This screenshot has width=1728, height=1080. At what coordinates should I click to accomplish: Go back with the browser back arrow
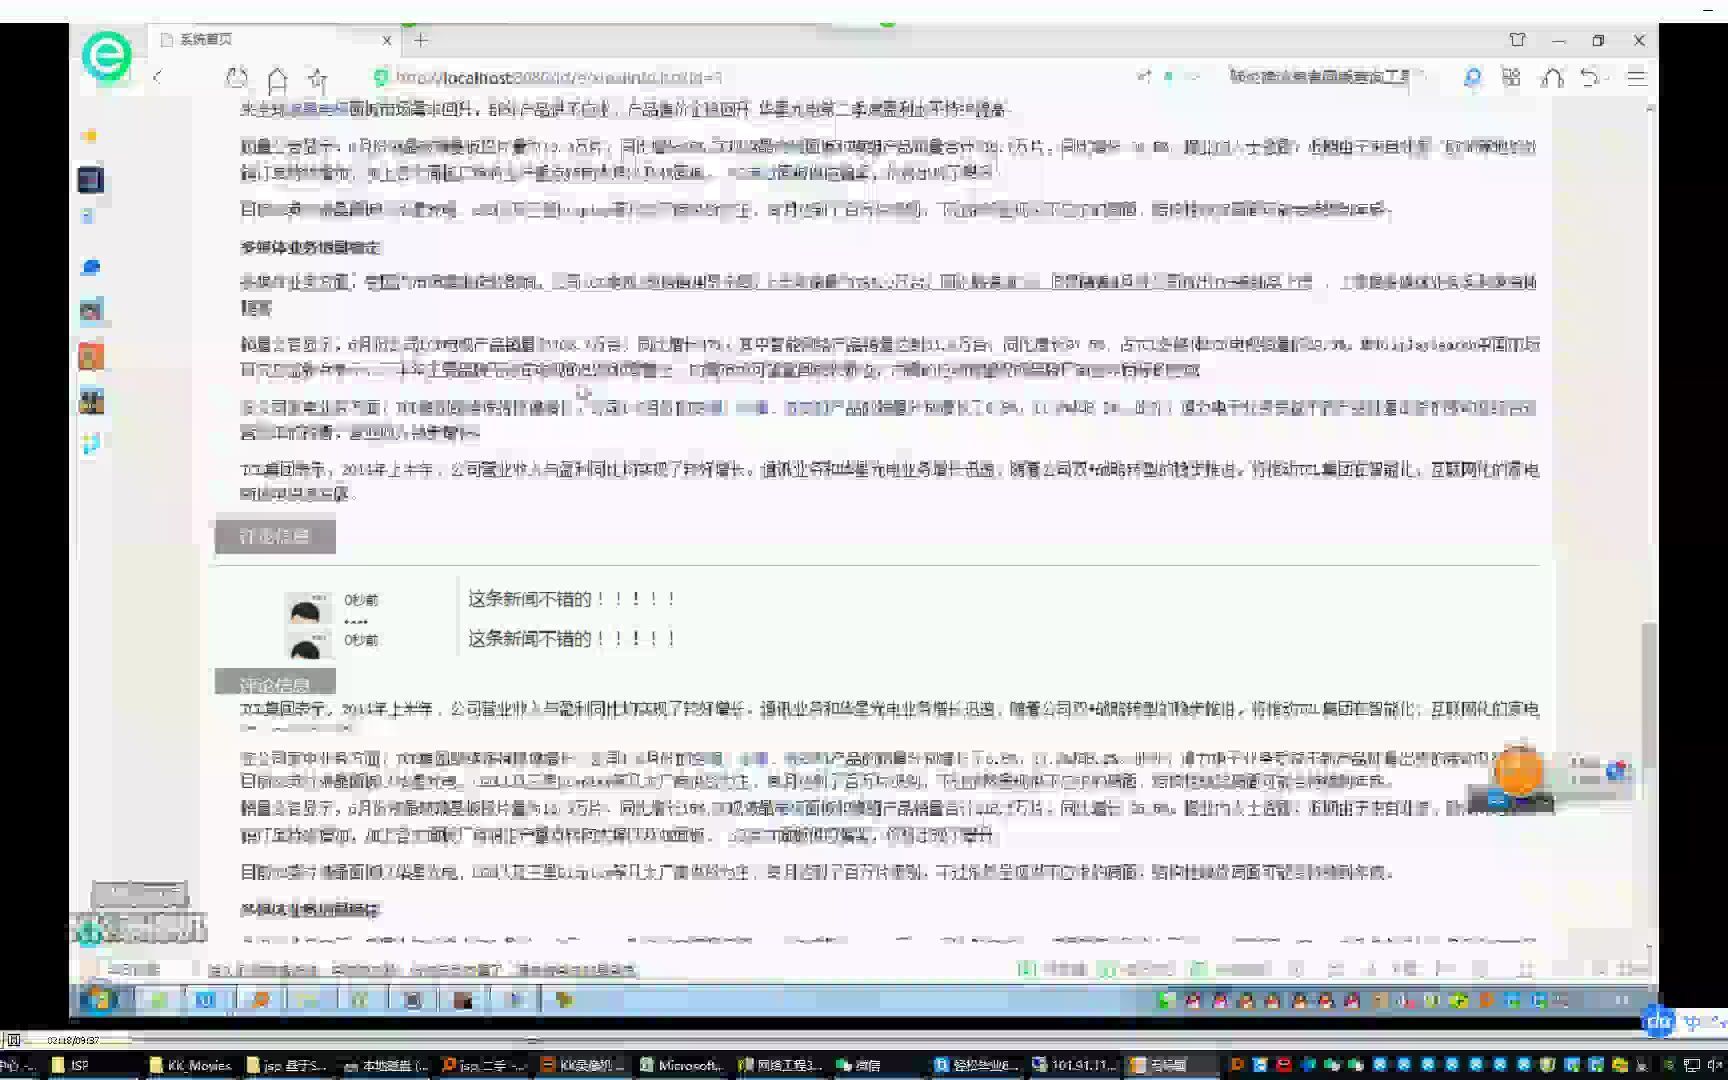(158, 77)
